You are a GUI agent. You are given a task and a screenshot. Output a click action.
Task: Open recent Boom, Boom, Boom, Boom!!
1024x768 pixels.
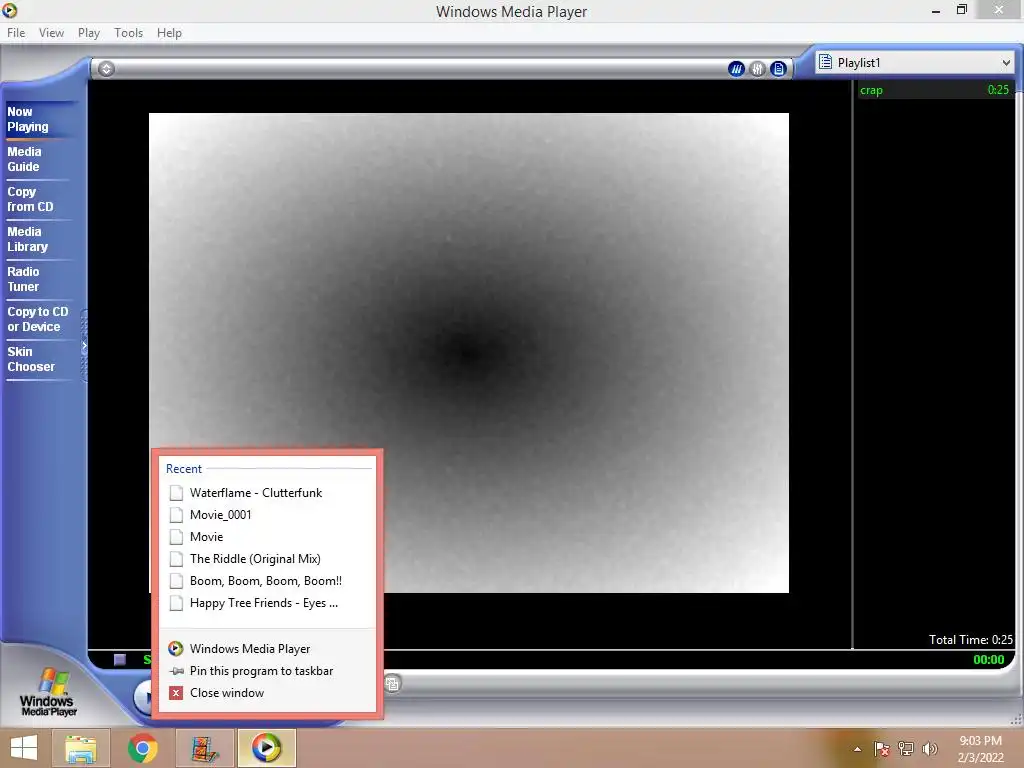click(x=266, y=581)
